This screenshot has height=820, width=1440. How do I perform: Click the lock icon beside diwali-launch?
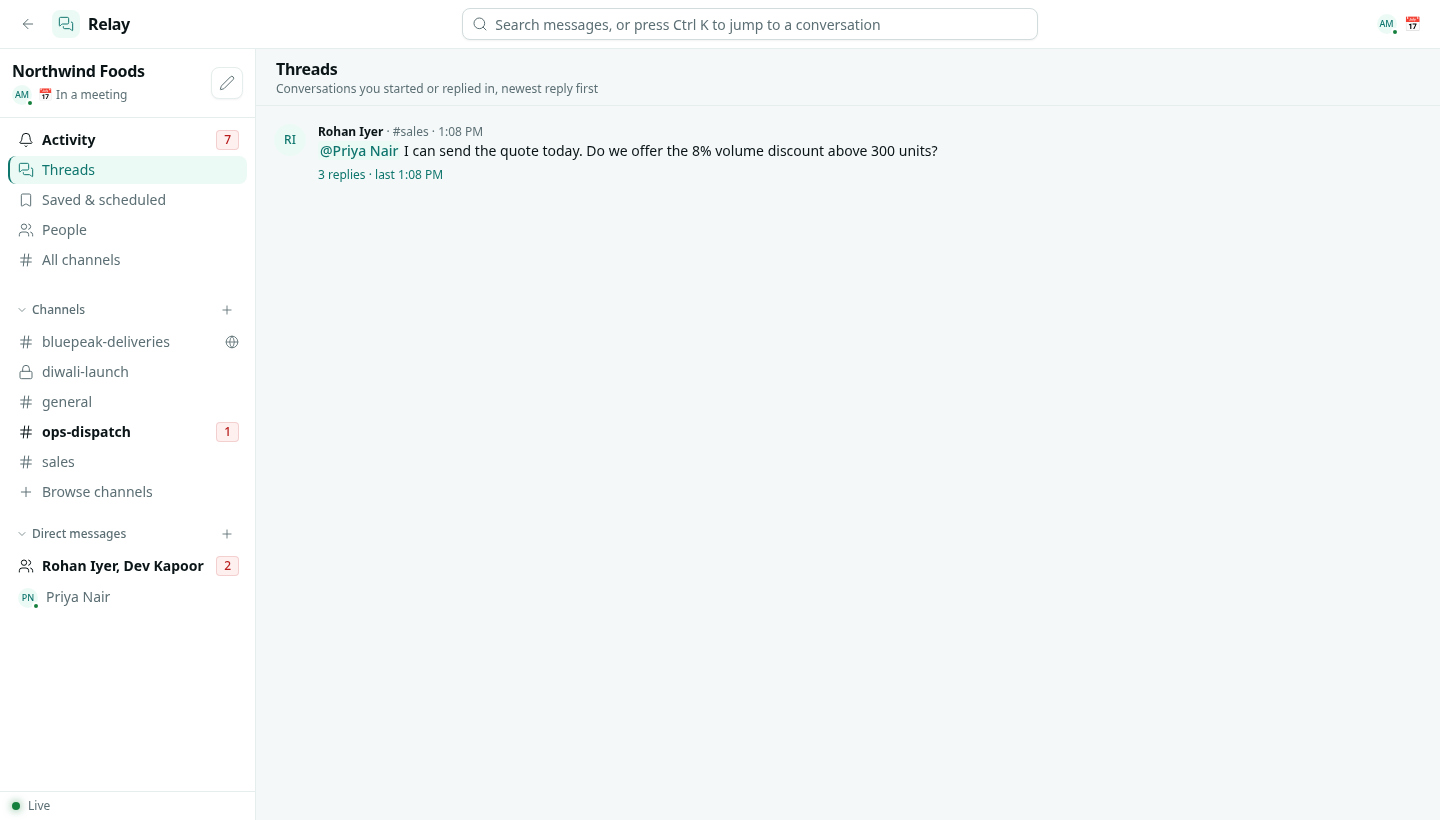[x=26, y=372]
